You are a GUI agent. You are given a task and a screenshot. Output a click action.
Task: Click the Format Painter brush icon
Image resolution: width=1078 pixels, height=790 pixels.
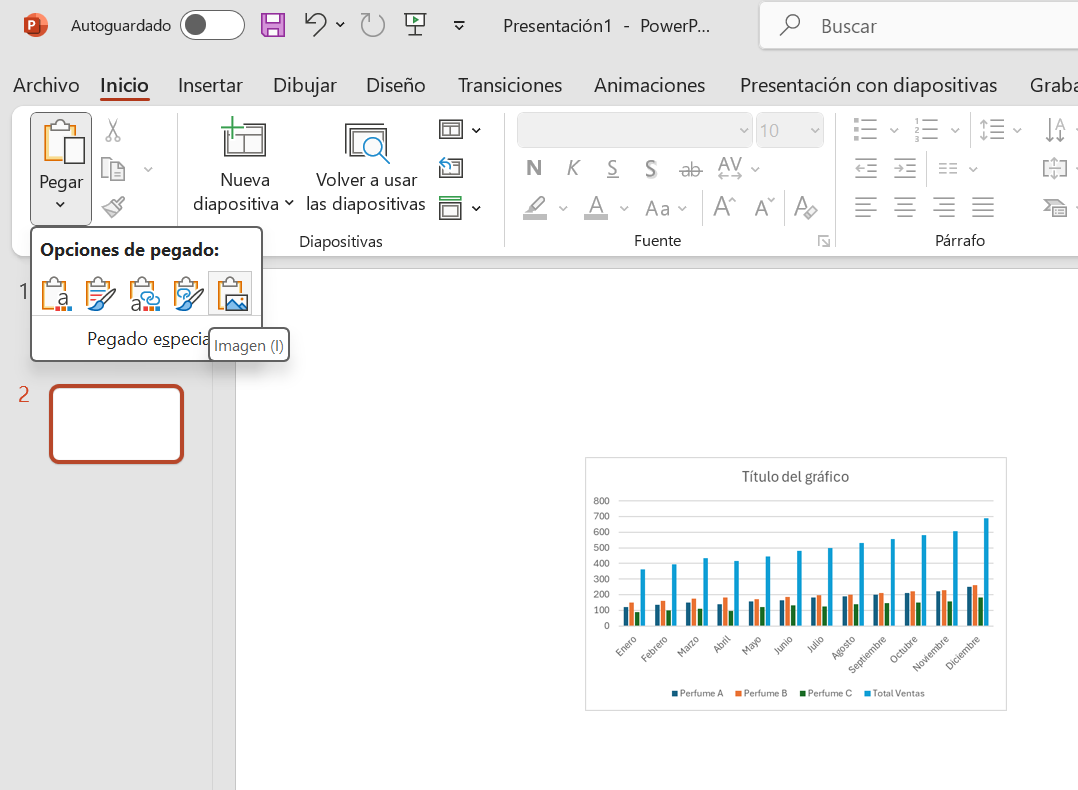coord(113,208)
